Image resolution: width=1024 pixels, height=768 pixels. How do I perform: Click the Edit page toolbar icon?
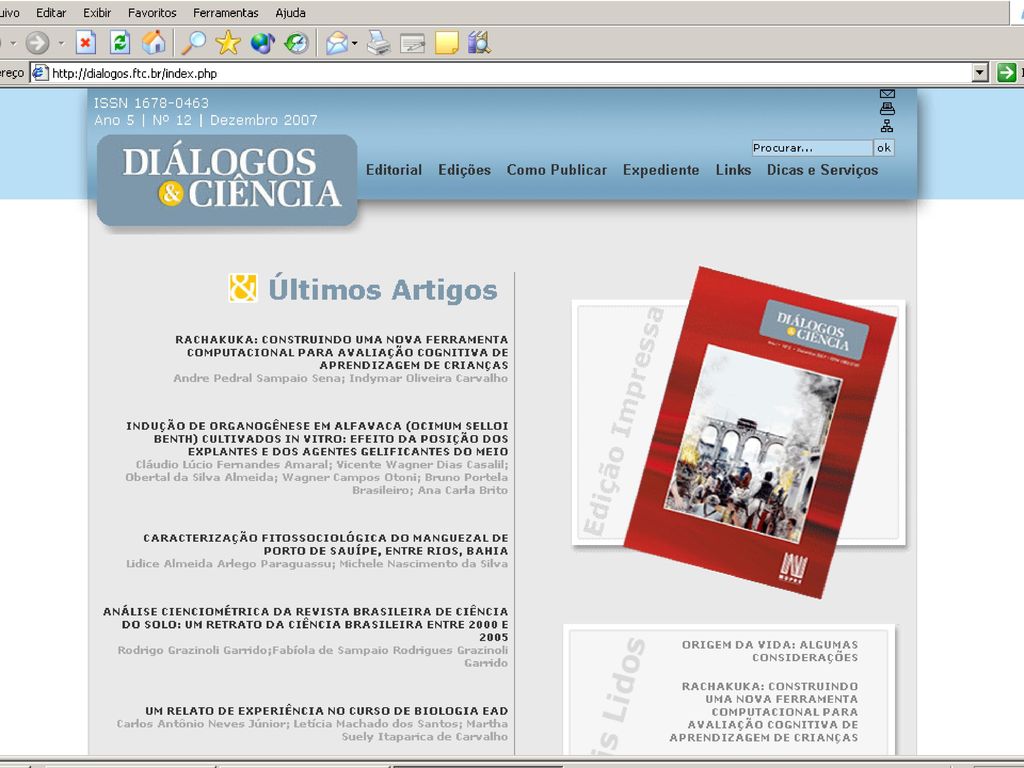coord(413,43)
